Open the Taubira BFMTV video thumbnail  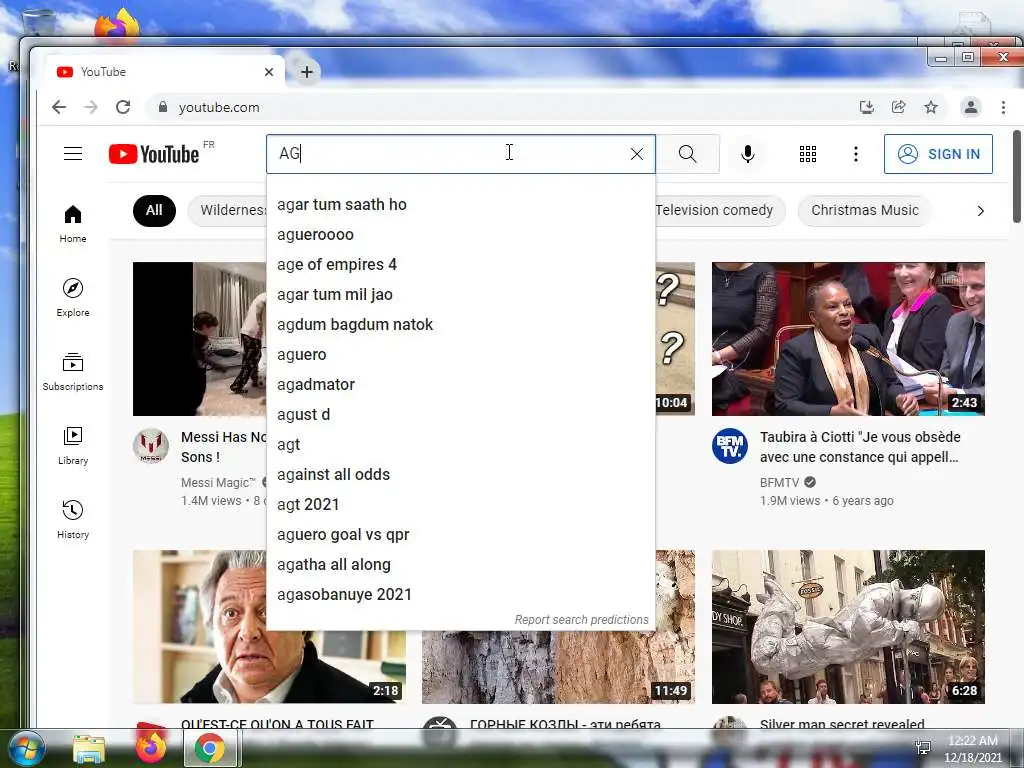(x=848, y=339)
